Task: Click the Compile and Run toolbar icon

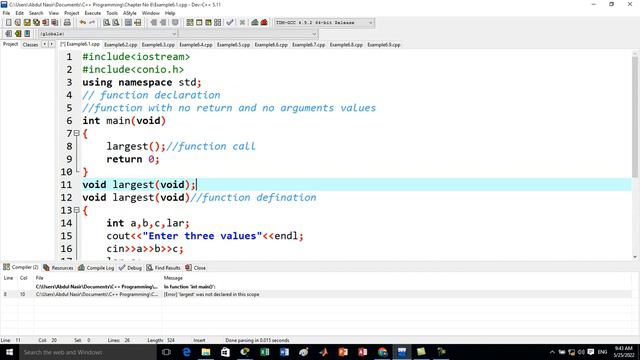Action: coord(209,22)
